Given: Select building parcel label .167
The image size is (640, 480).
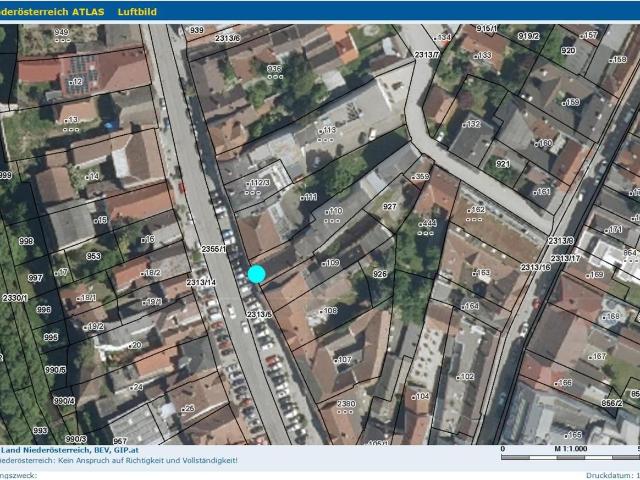Looking at the screenshot, I should pyautogui.click(x=598, y=356).
